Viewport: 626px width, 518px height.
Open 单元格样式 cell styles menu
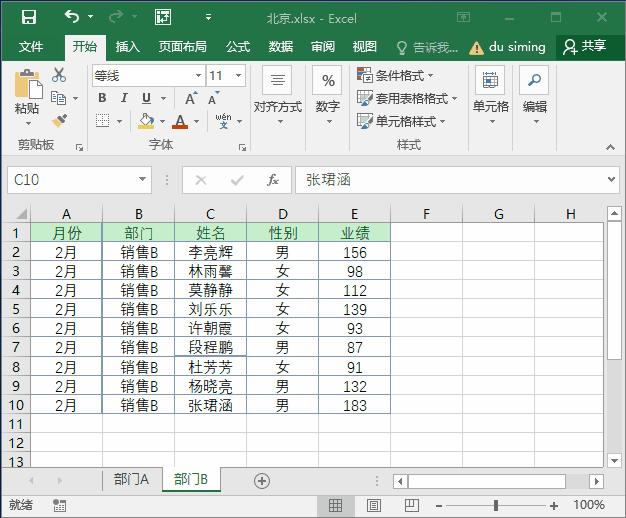point(401,121)
